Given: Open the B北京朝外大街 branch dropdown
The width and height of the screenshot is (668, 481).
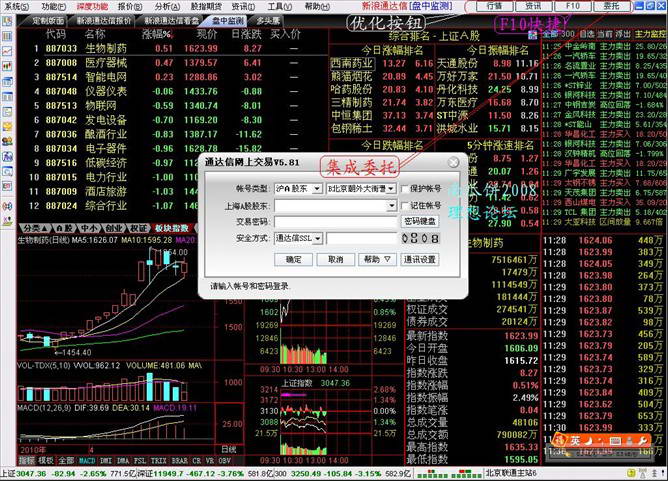Looking at the screenshot, I should (391, 189).
